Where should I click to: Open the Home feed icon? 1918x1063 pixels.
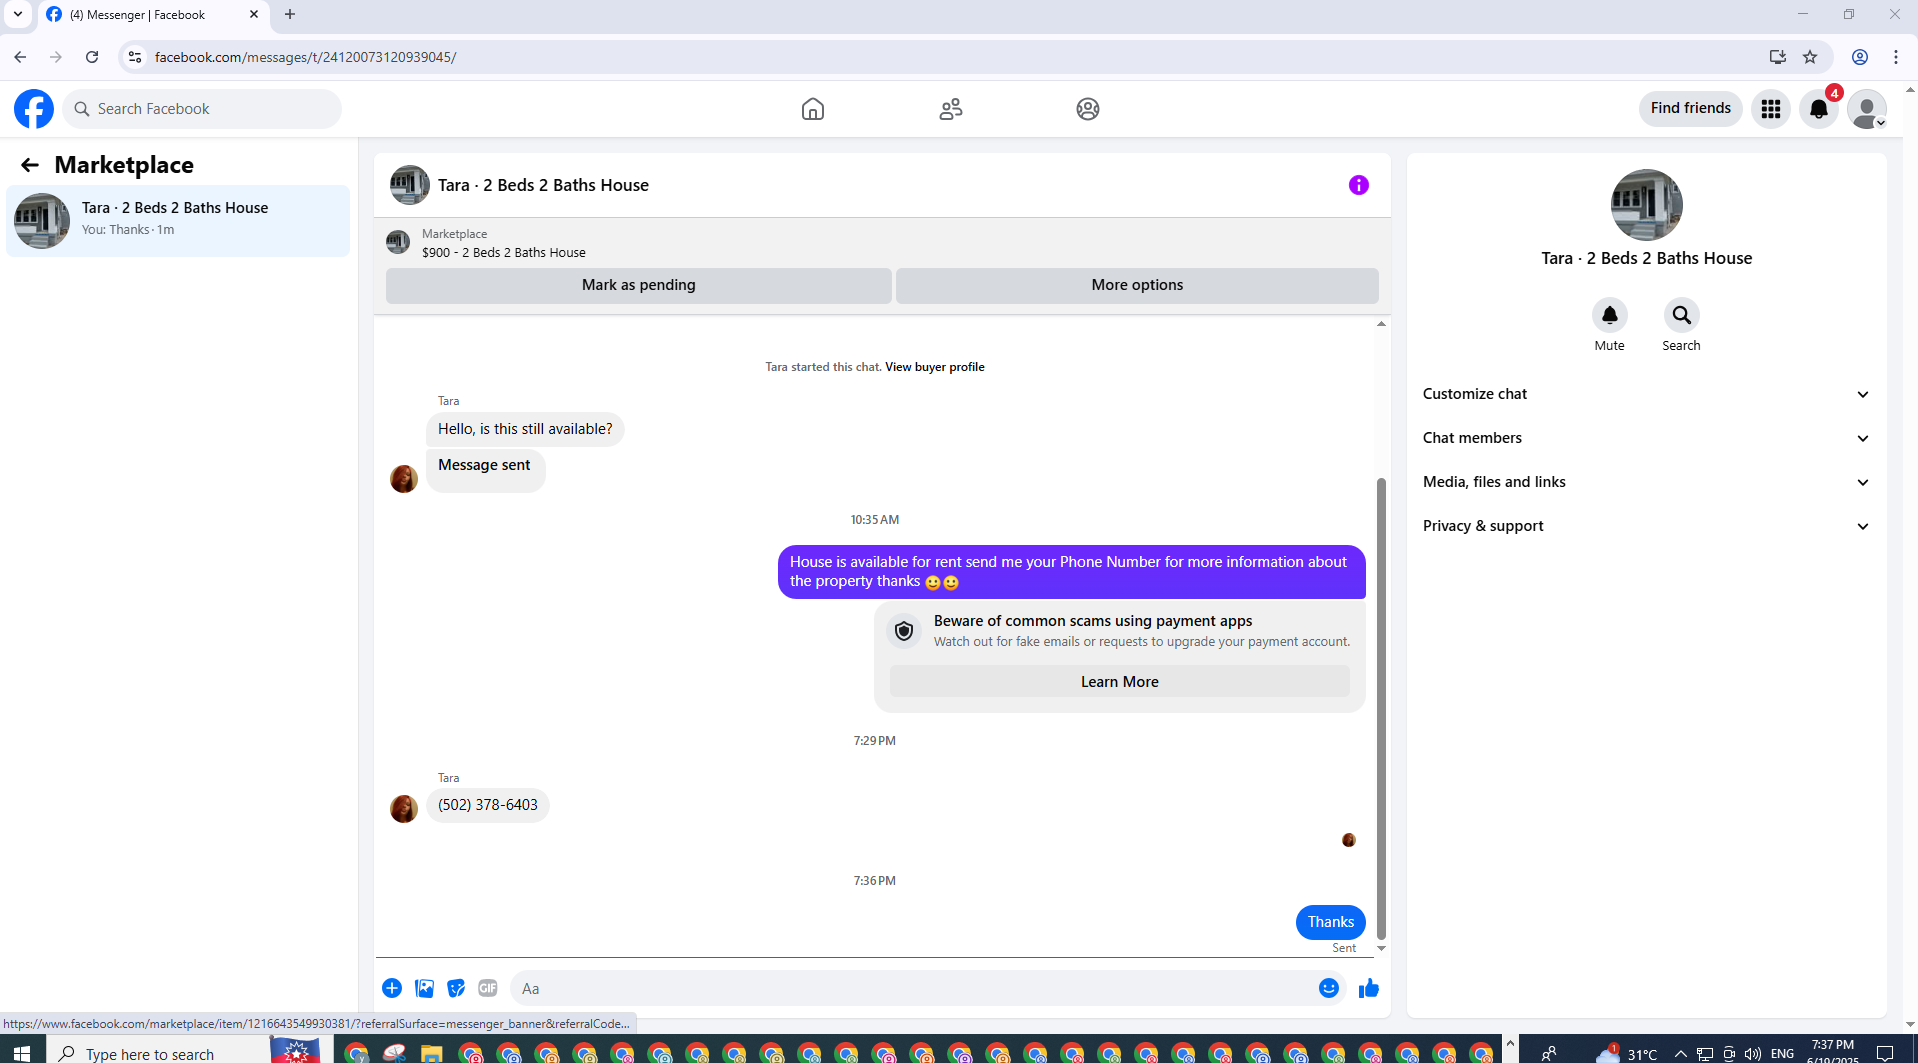[813, 109]
